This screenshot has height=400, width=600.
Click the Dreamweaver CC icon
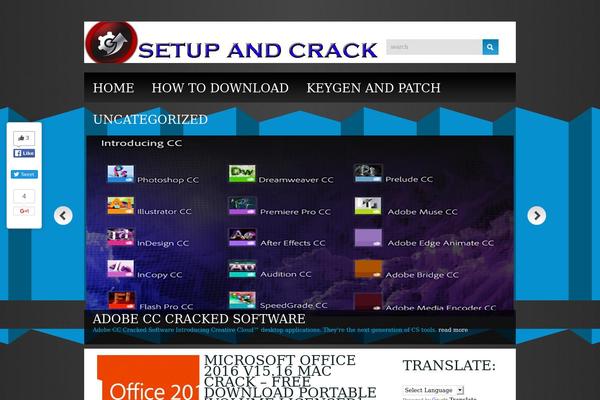[x=242, y=174]
